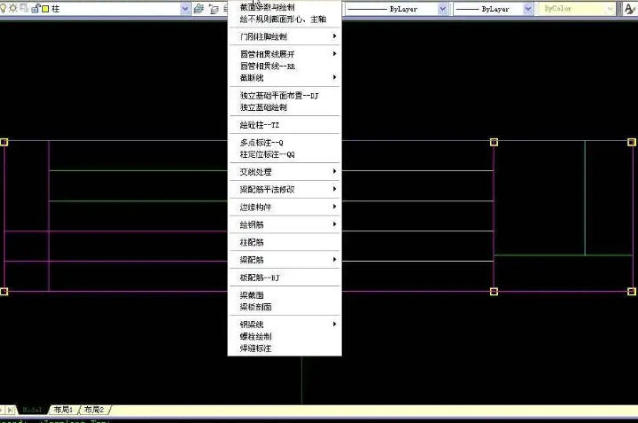Click yellow layer color square for 柱
This screenshot has width=638, height=423.
pyautogui.click(x=46, y=9)
